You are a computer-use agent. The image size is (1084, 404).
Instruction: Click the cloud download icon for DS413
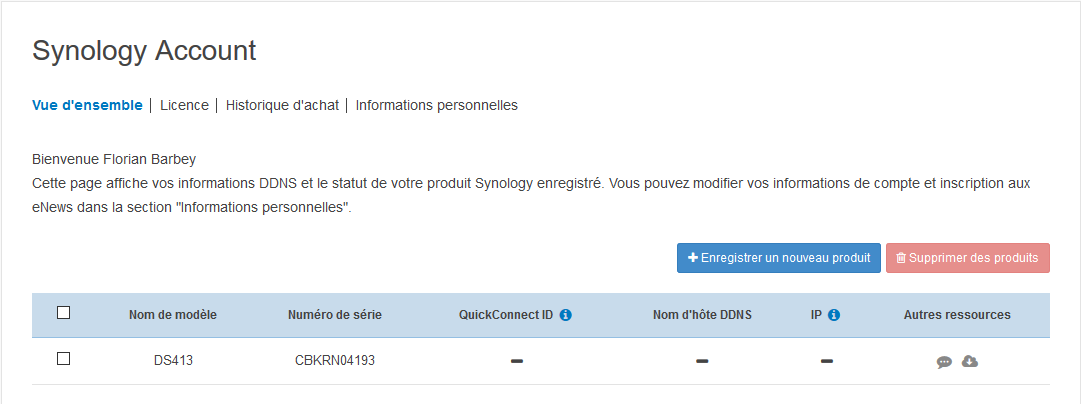tap(970, 361)
